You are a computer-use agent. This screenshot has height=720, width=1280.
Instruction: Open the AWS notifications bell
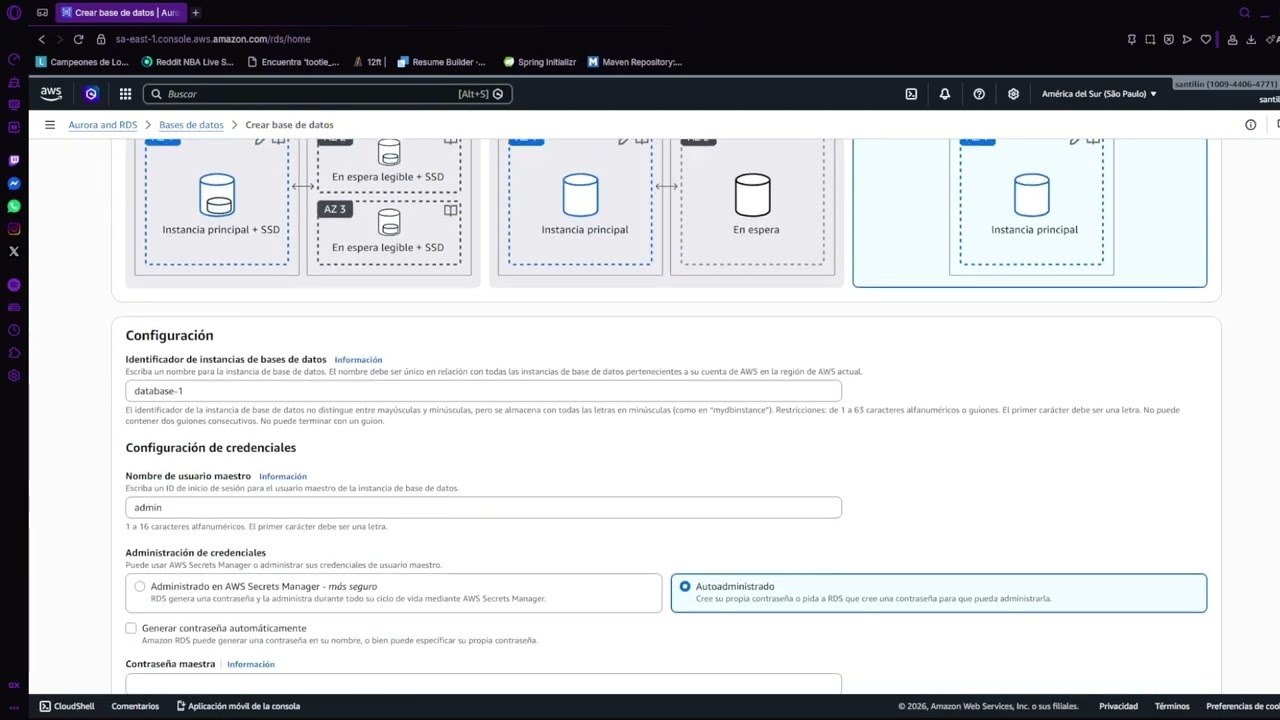coord(945,93)
